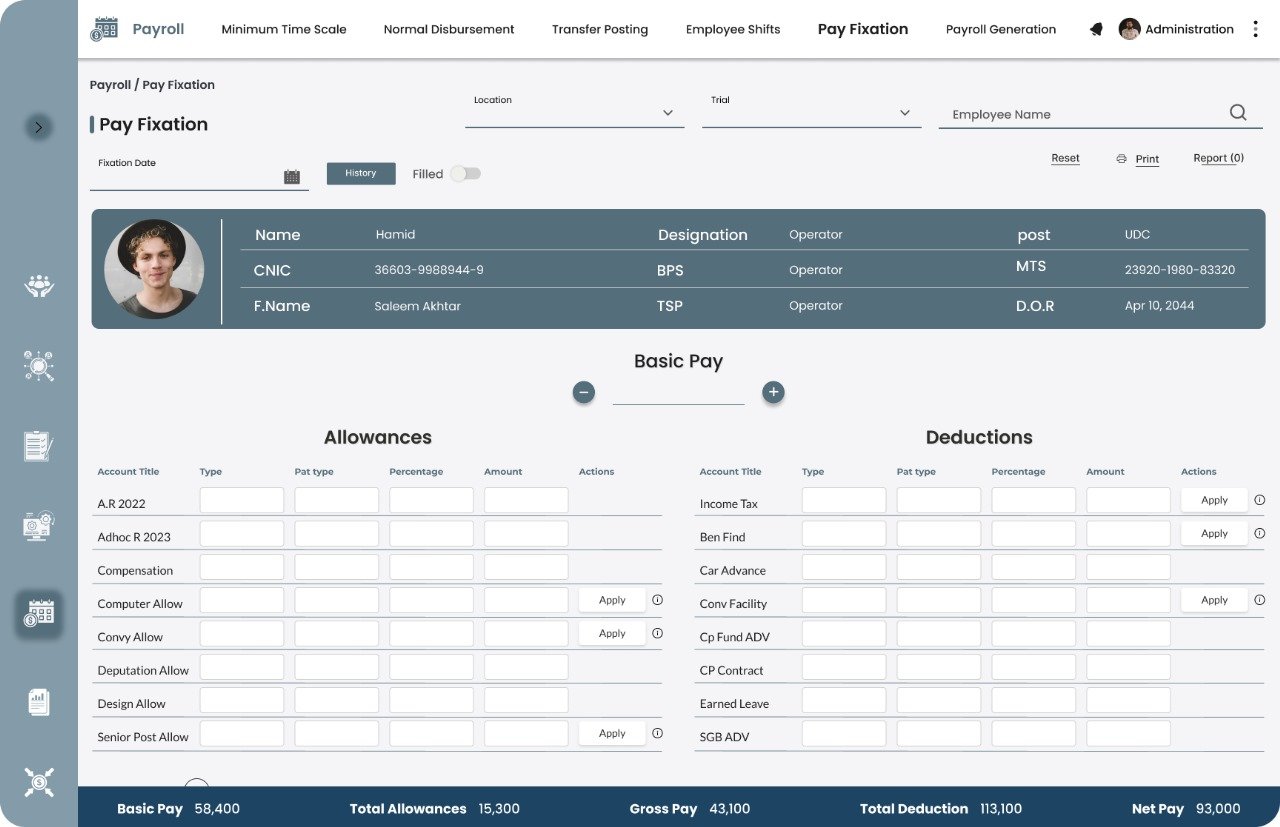
Task: Click info icon for Income Tax
Action: point(1260,500)
